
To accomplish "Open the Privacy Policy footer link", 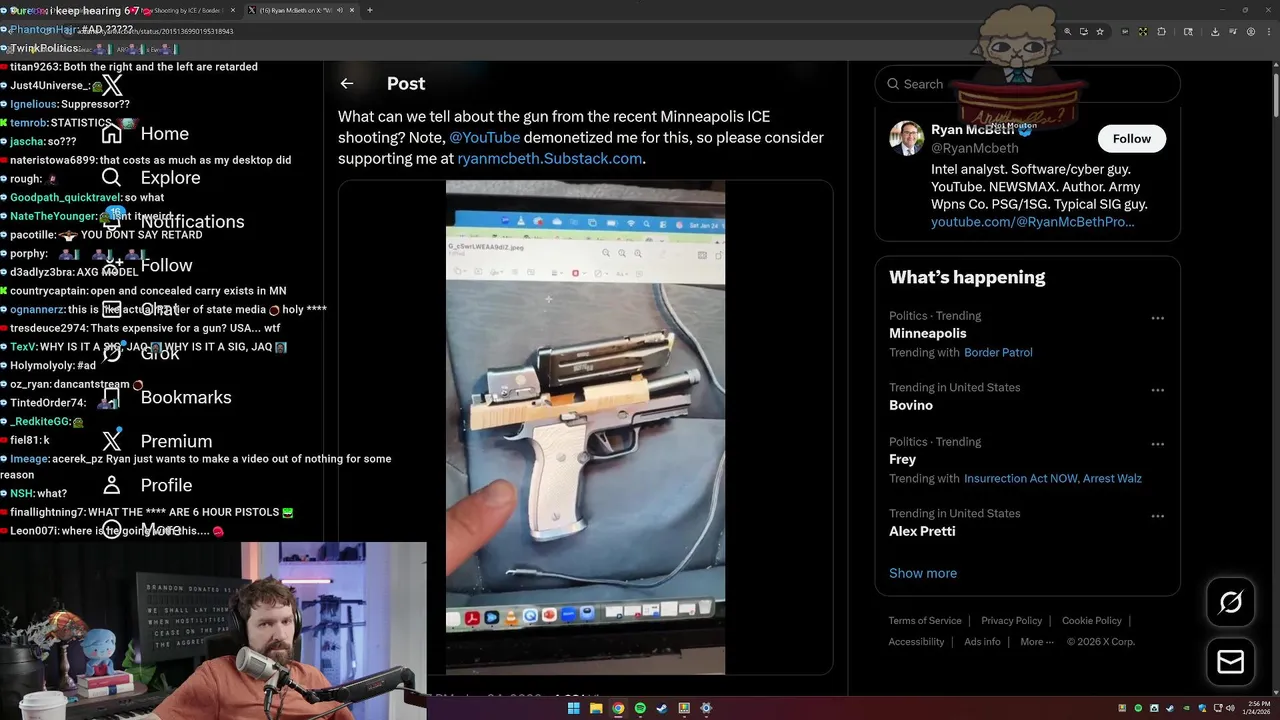I will click(x=1011, y=621).
